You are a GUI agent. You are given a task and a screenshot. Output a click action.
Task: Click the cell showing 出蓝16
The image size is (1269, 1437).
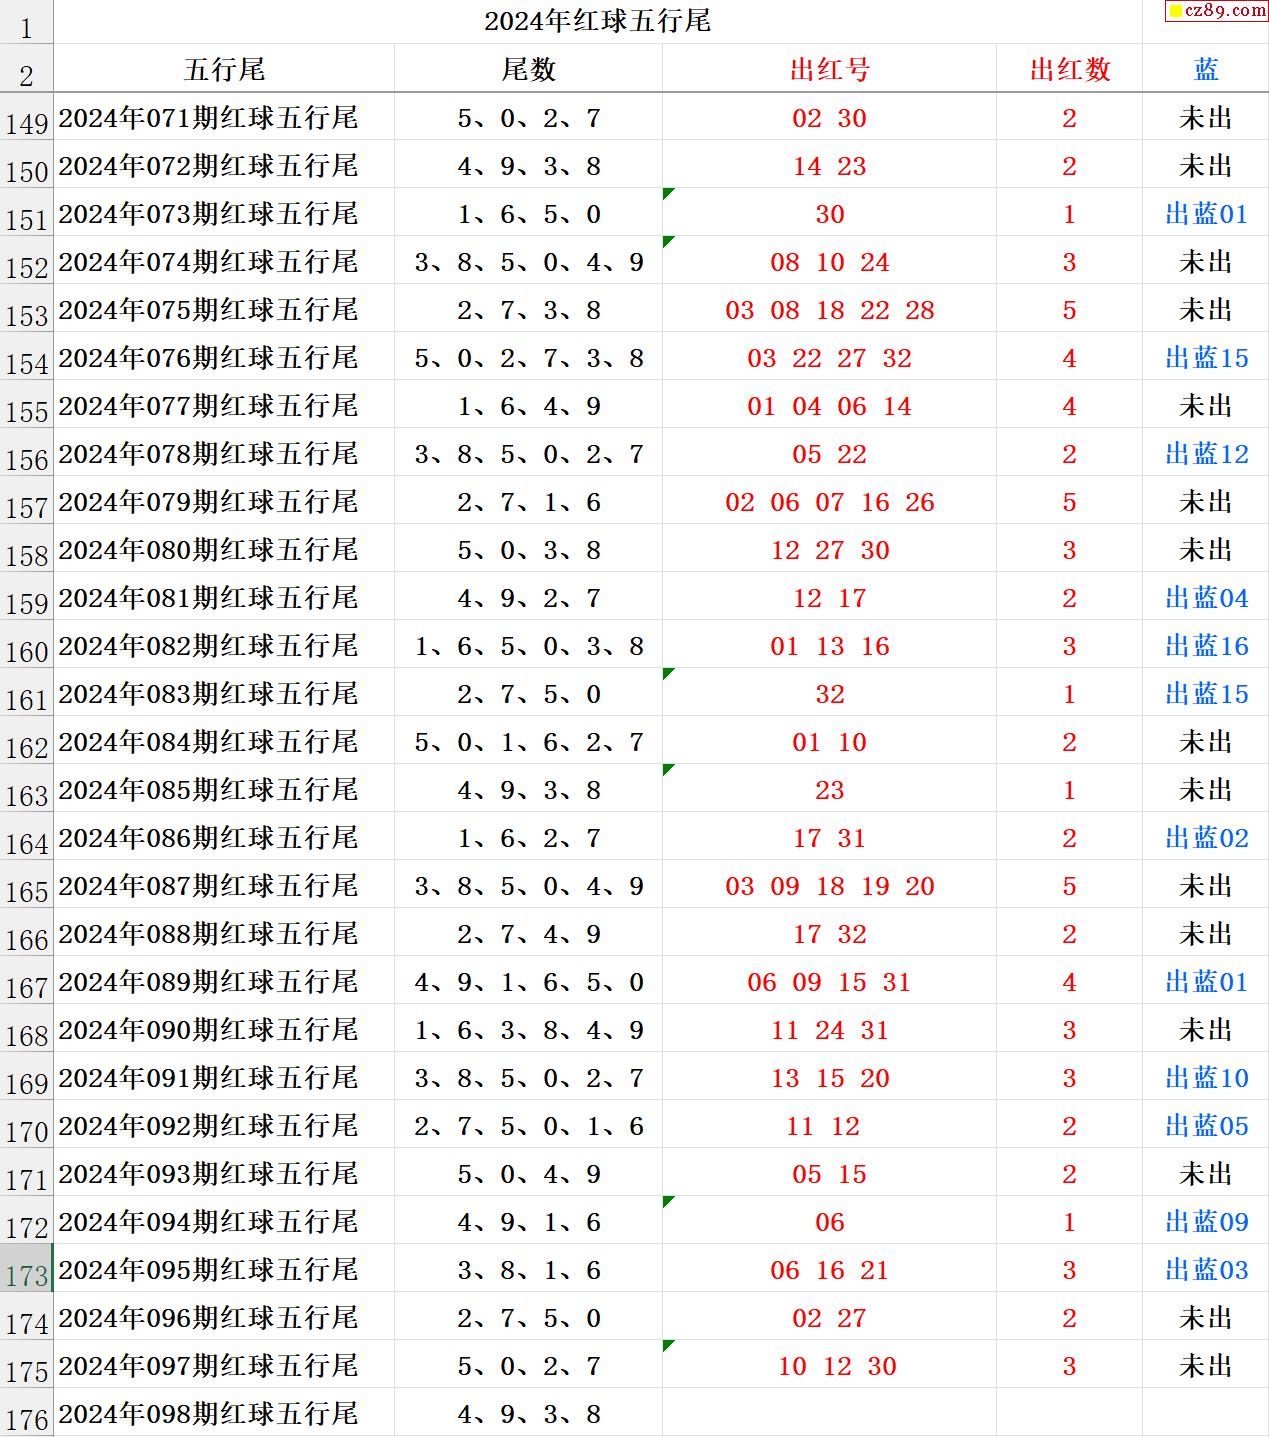pyautogui.click(x=1206, y=646)
